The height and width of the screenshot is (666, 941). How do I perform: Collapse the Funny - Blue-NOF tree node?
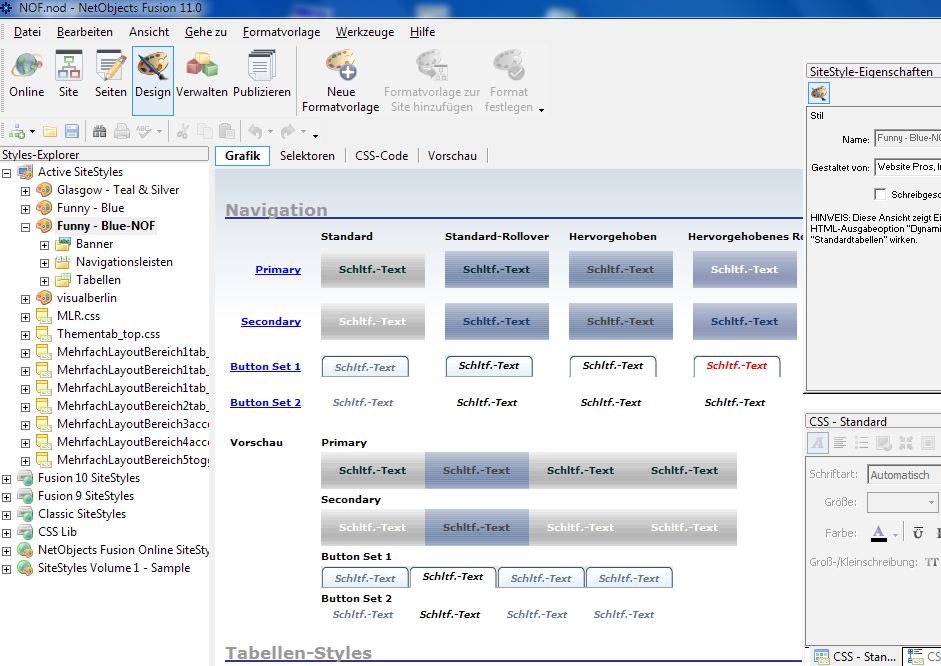point(26,226)
